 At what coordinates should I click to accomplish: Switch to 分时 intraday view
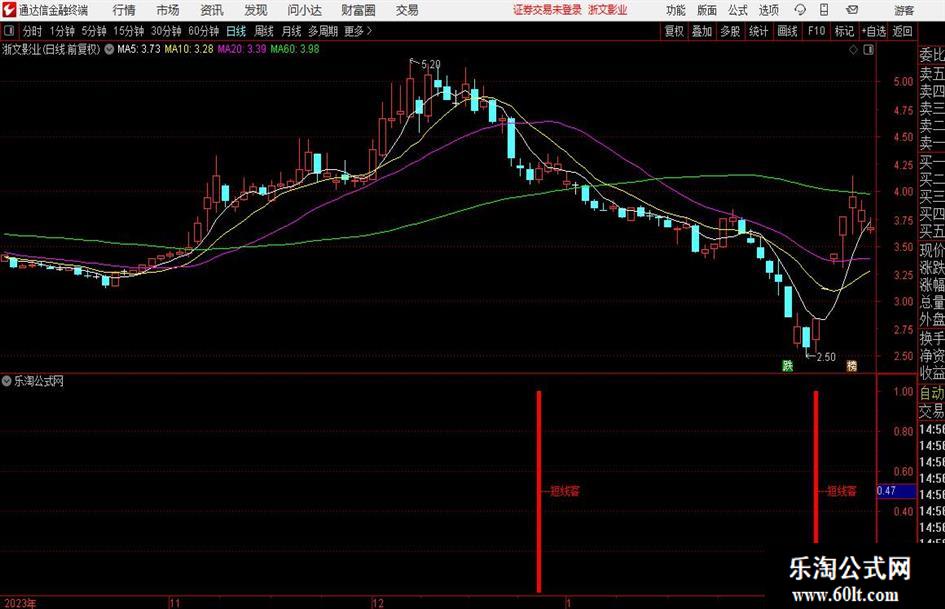32,31
